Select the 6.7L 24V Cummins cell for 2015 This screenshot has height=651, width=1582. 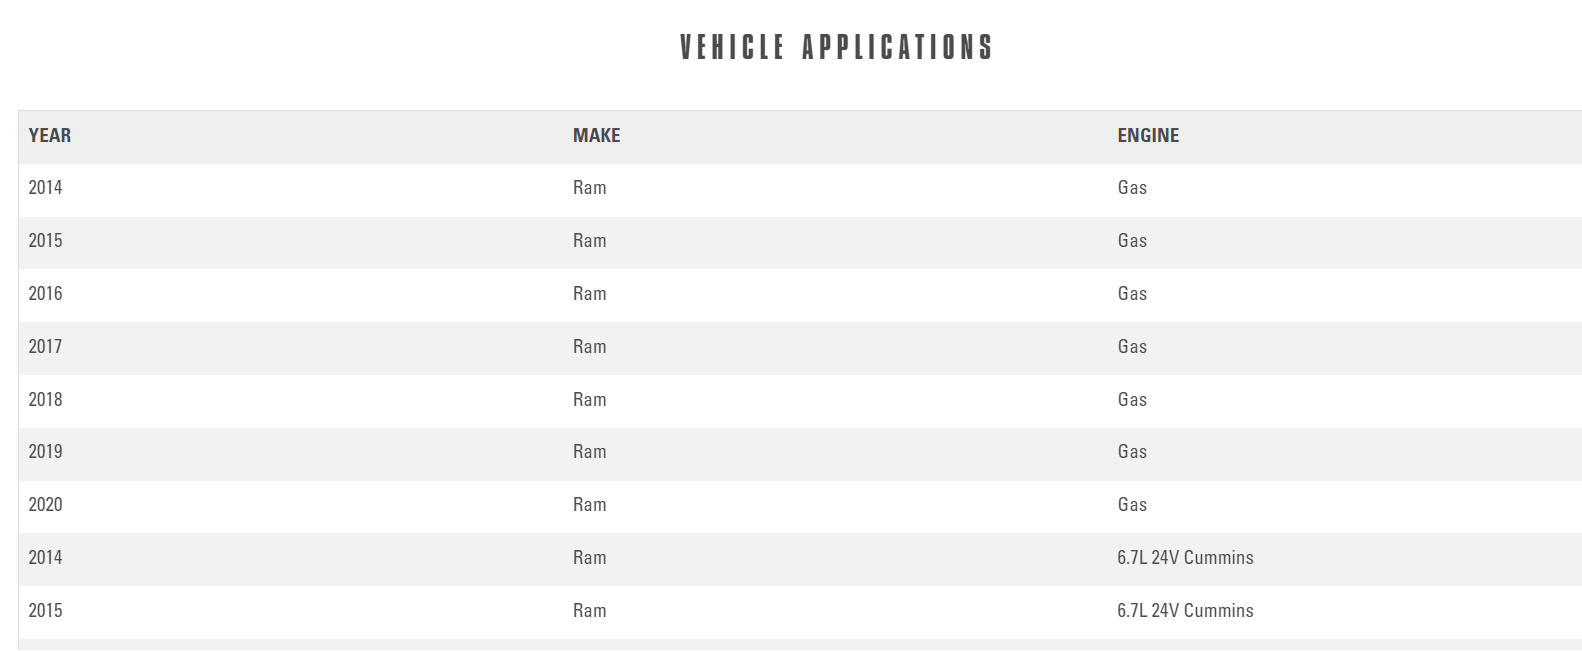[1185, 611]
